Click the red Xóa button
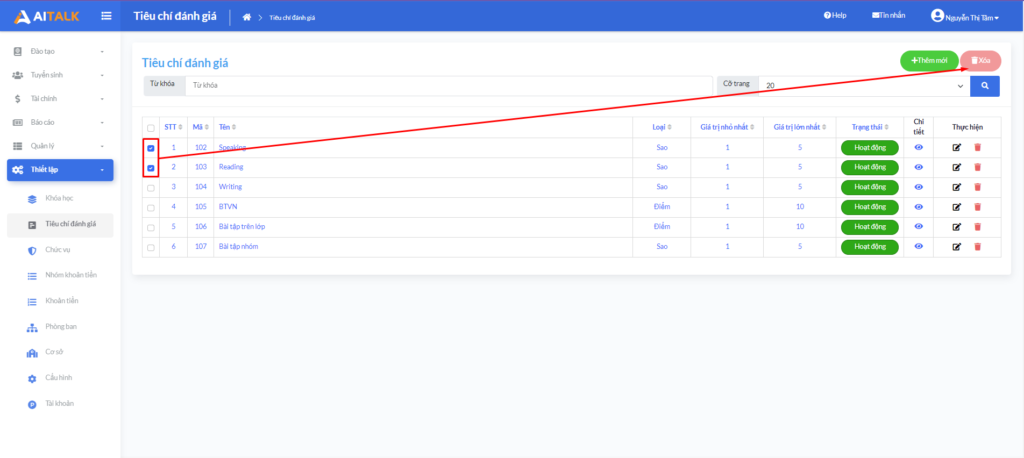The height and width of the screenshot is (458, 1024). coord(980,60)
